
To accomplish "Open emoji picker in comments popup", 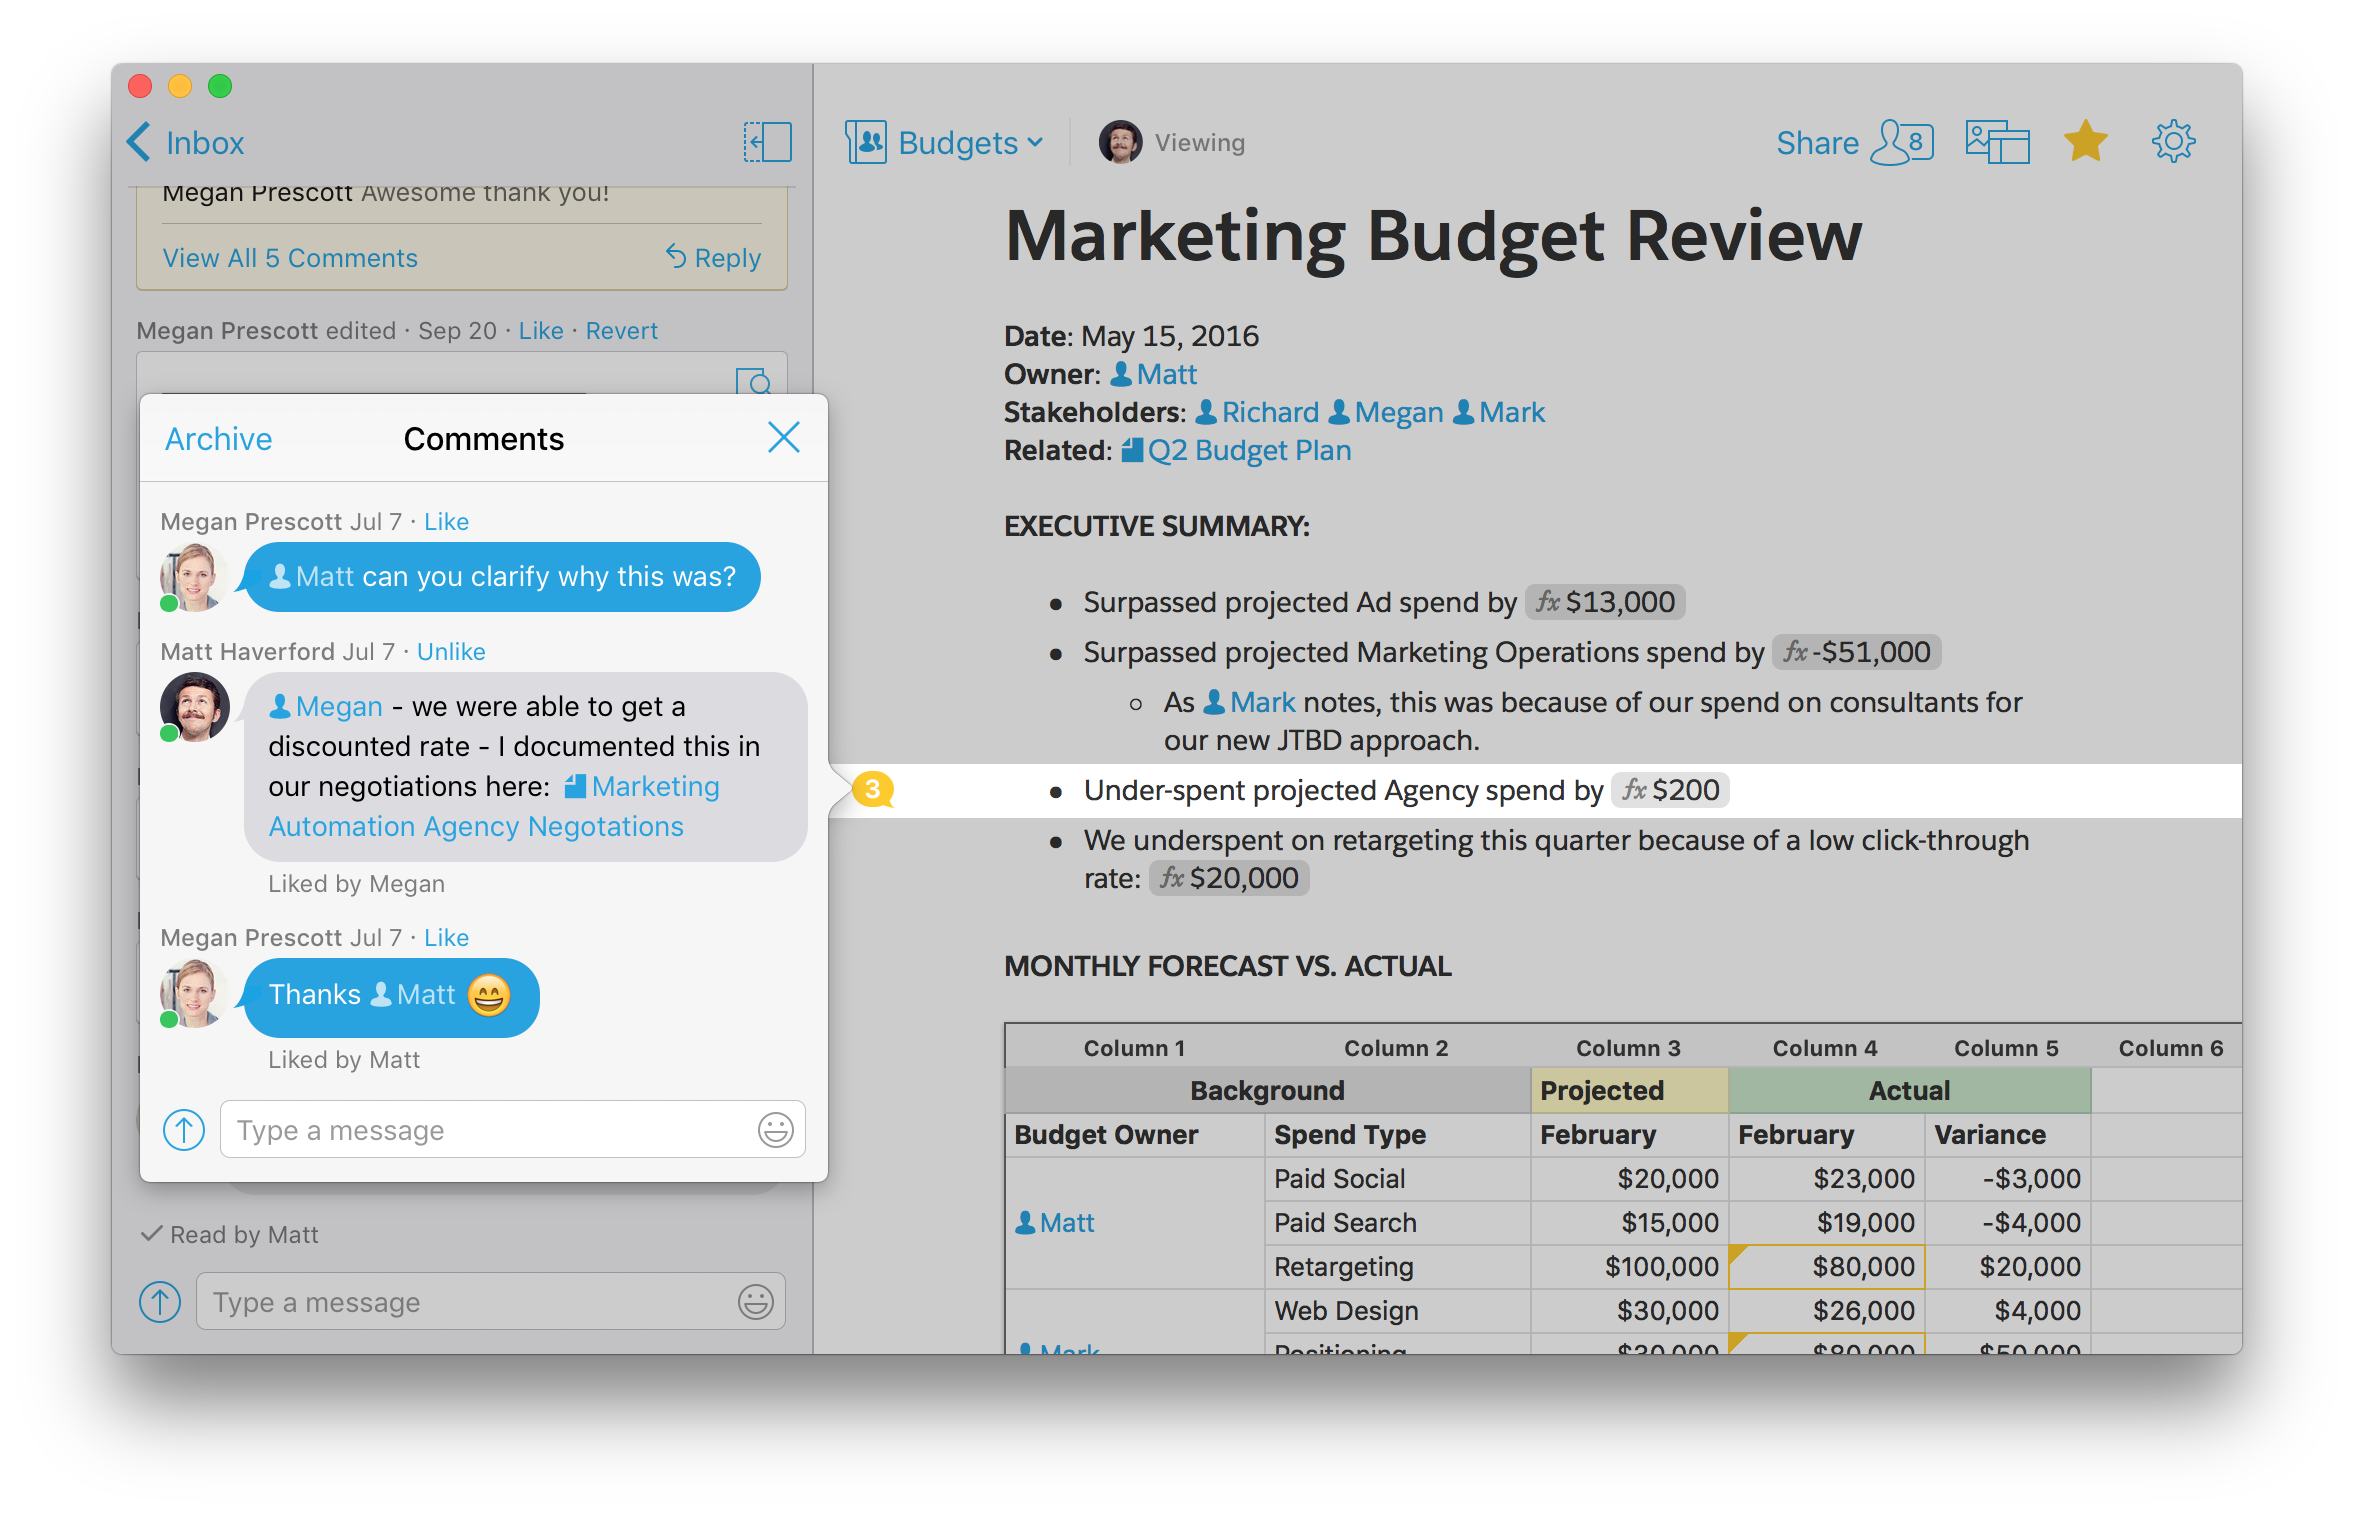I will click(775, 1130).
